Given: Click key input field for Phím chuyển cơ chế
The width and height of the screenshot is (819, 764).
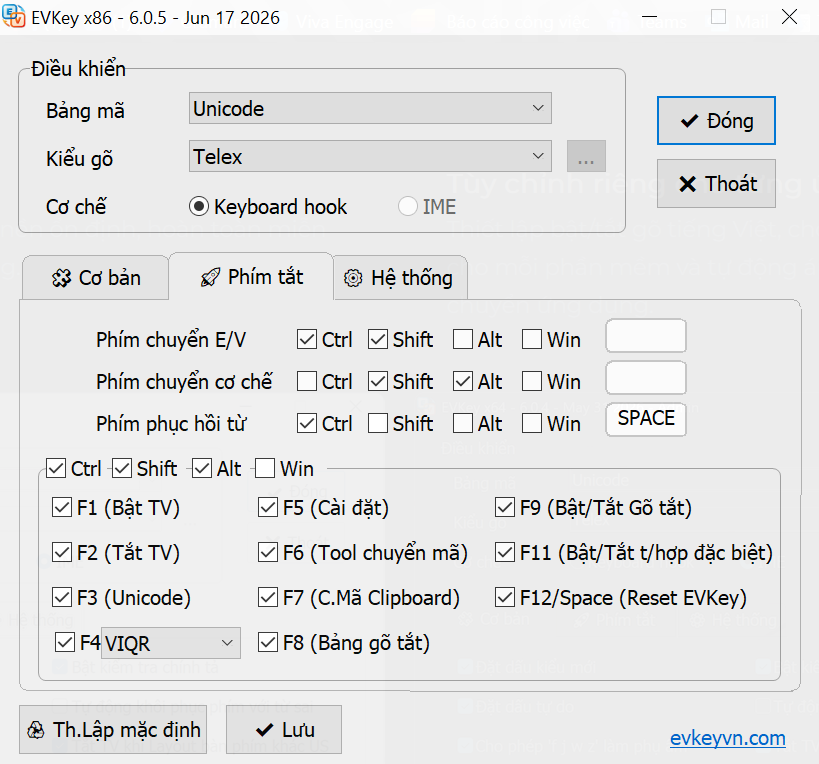Looking at the screenshot, I should click(x=646, y=378).
